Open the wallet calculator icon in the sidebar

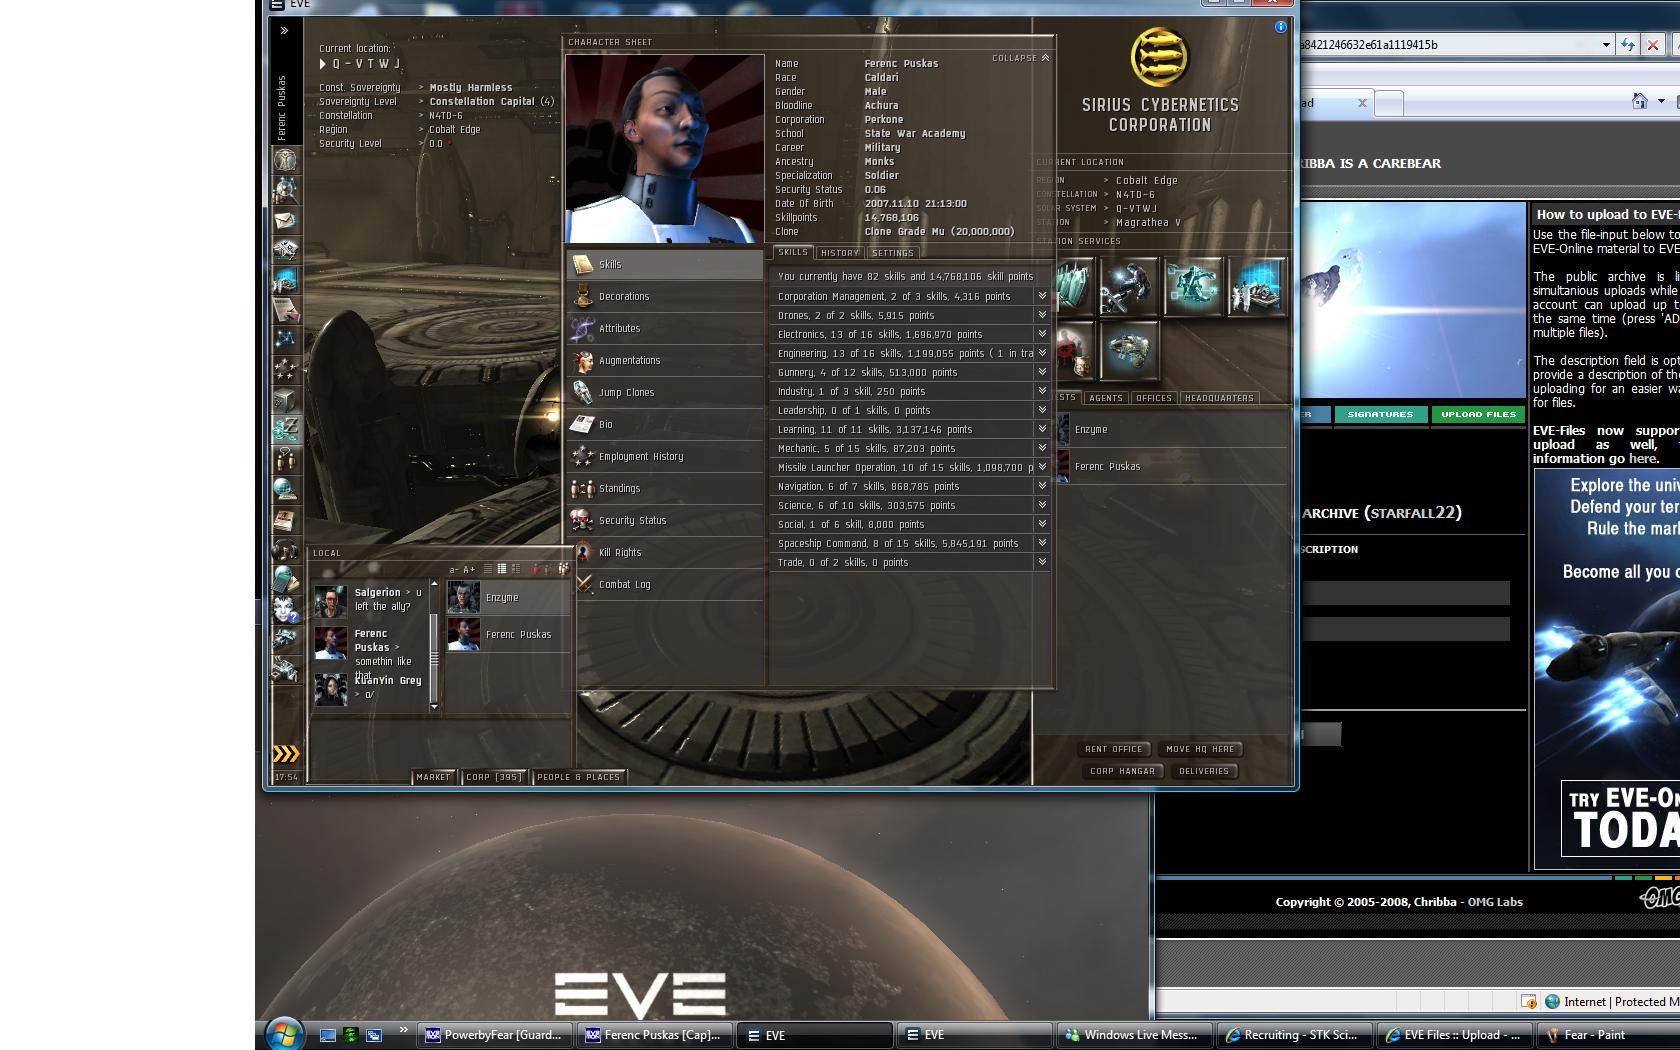point(286,580)
